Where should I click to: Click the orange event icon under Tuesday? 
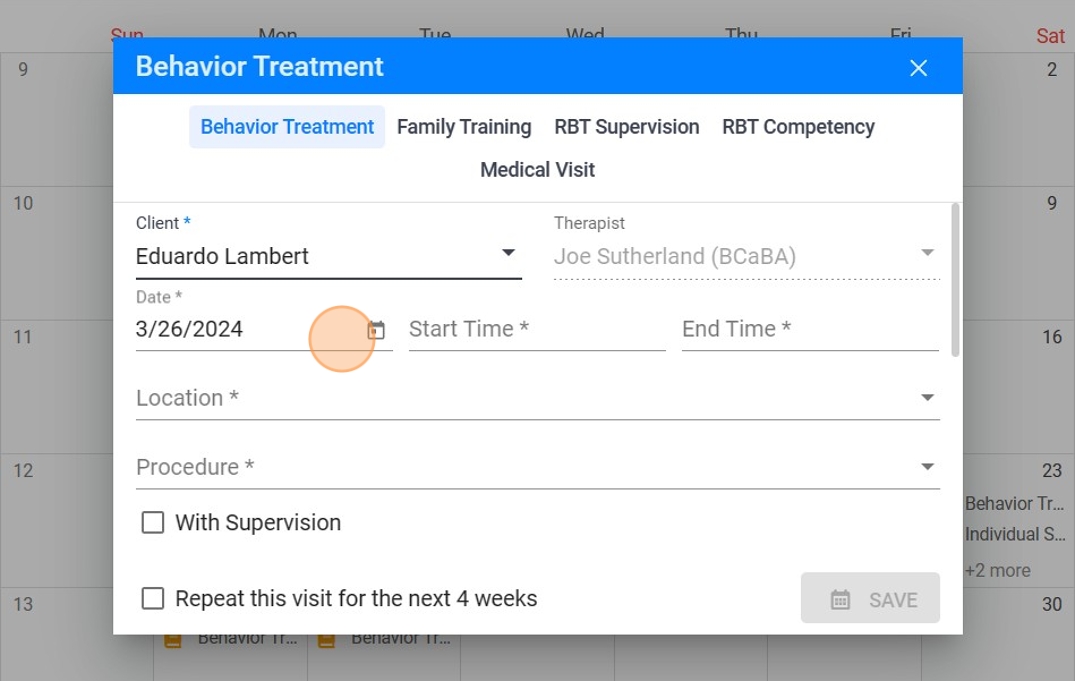click(x=327, y=640)
